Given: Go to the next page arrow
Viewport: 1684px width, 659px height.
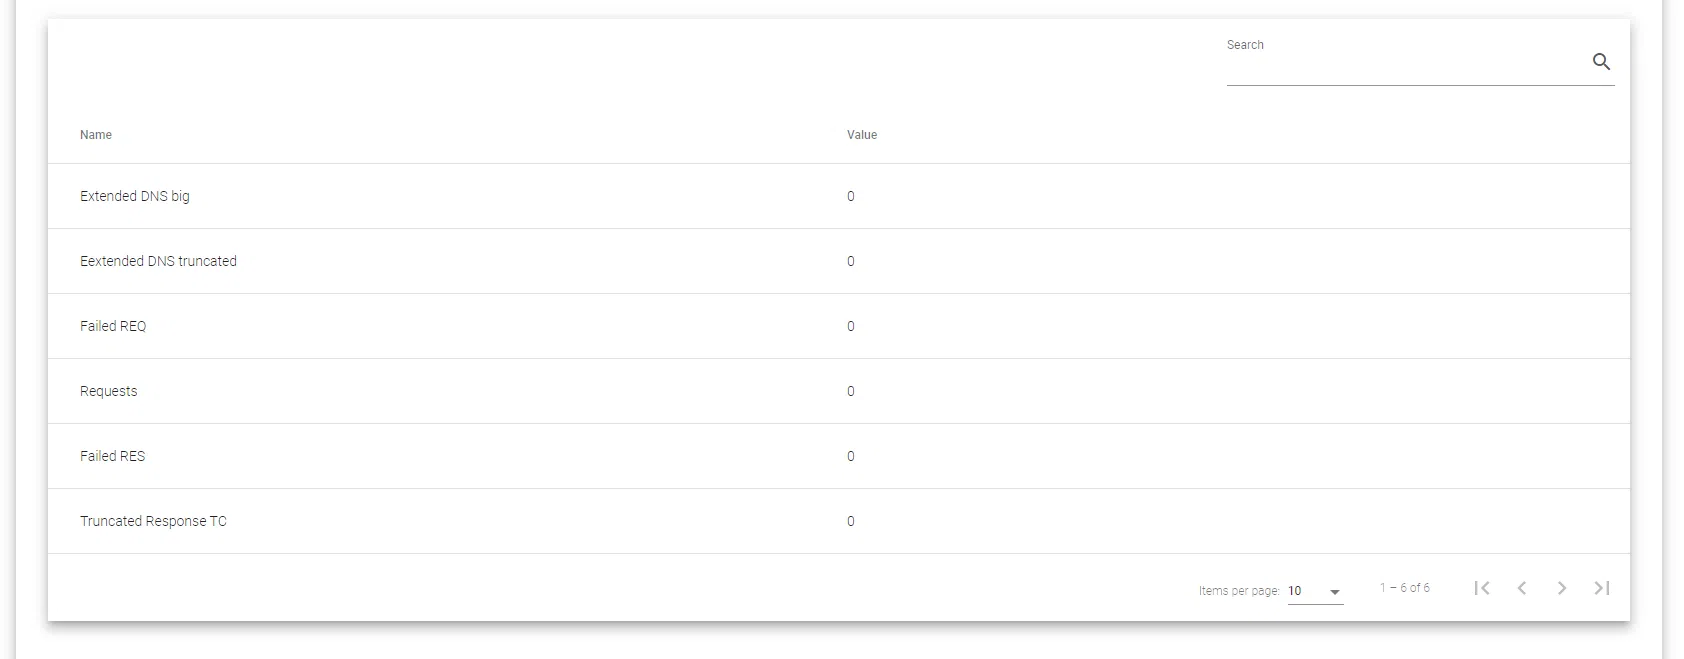Looking at the screenshot, I should point(1561,588).
